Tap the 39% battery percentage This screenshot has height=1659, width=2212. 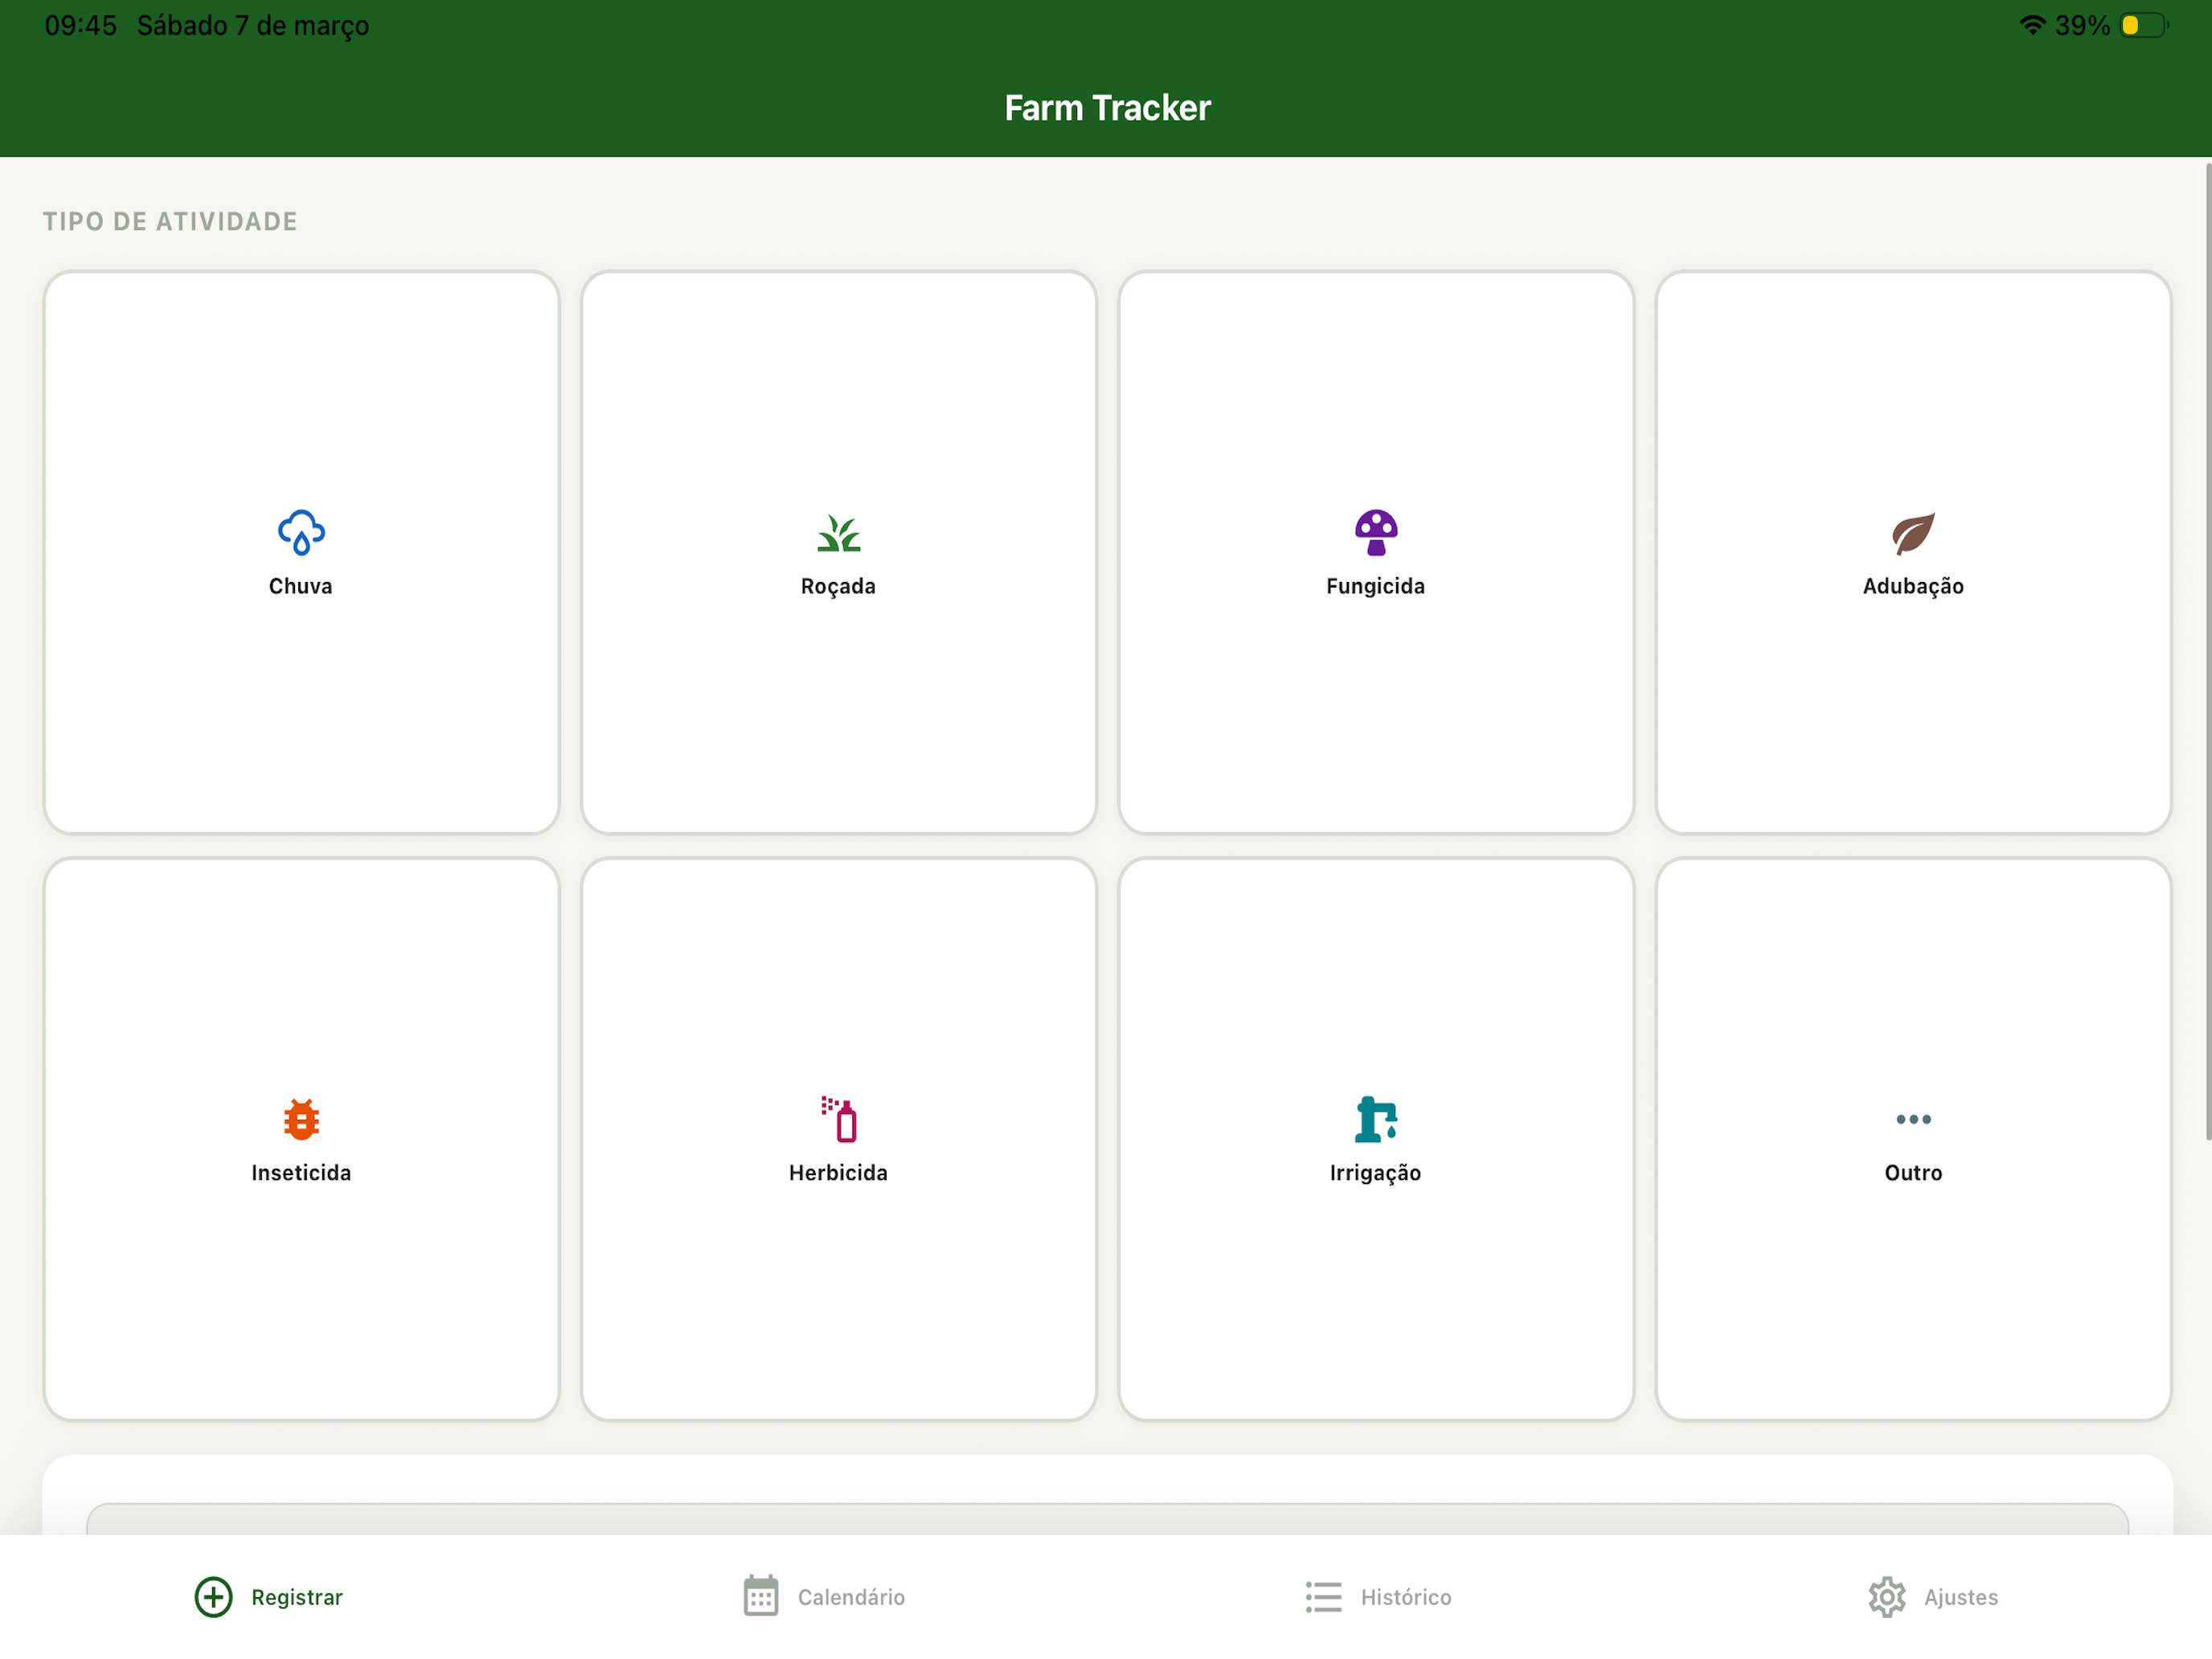[2082, 25]
